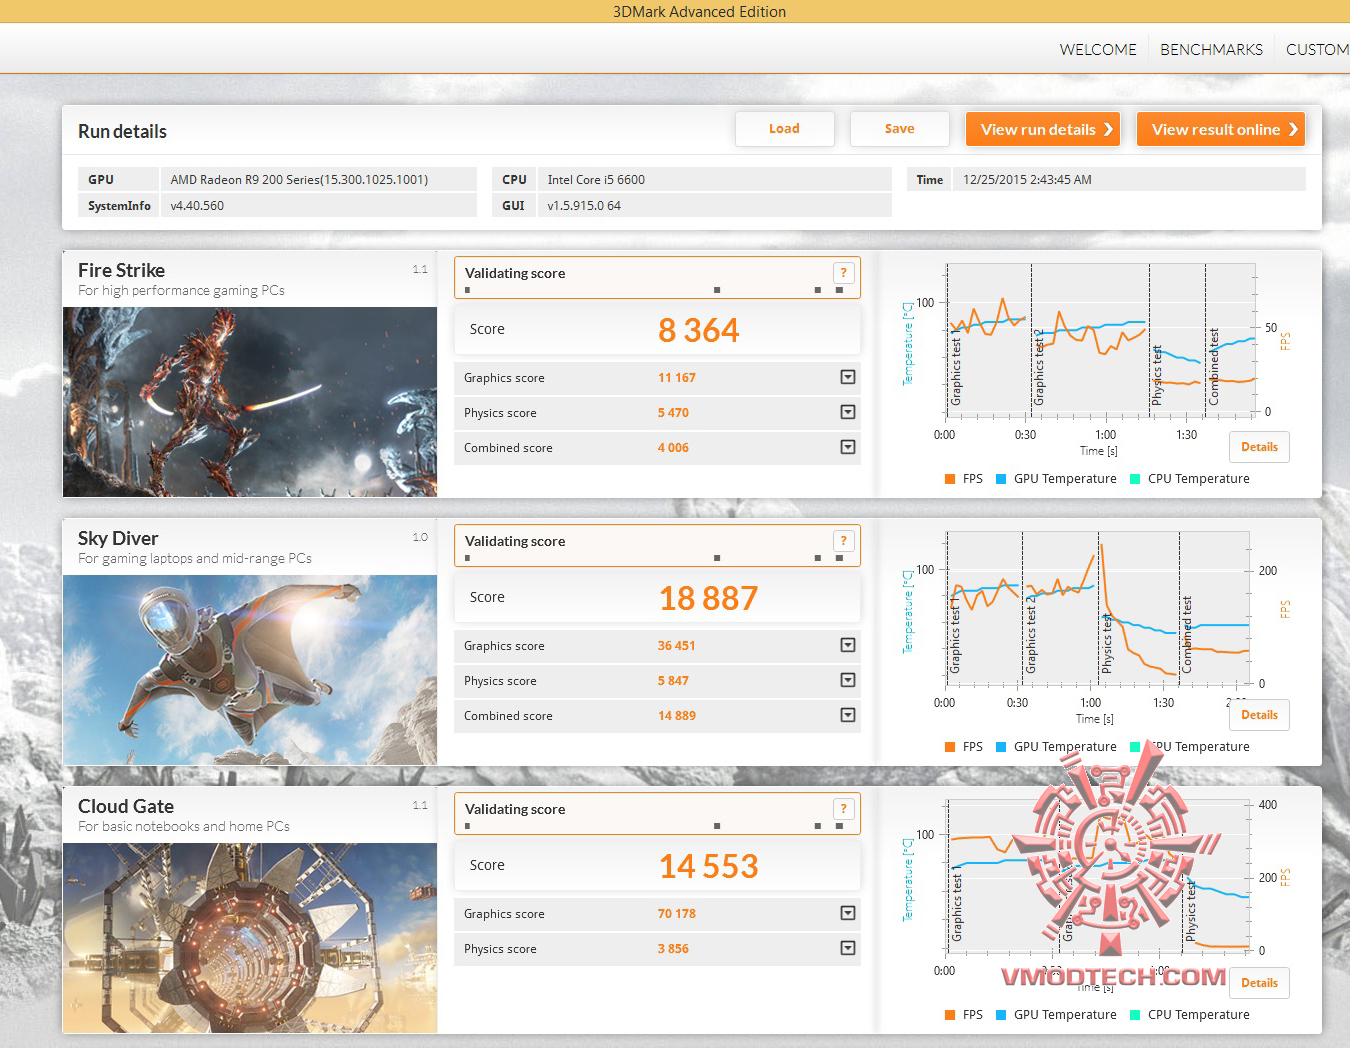This screenshot has height=1048, width=1350.
Task: Click Cloud Gate score value 14 553
Action: click(x=709, y=866)
